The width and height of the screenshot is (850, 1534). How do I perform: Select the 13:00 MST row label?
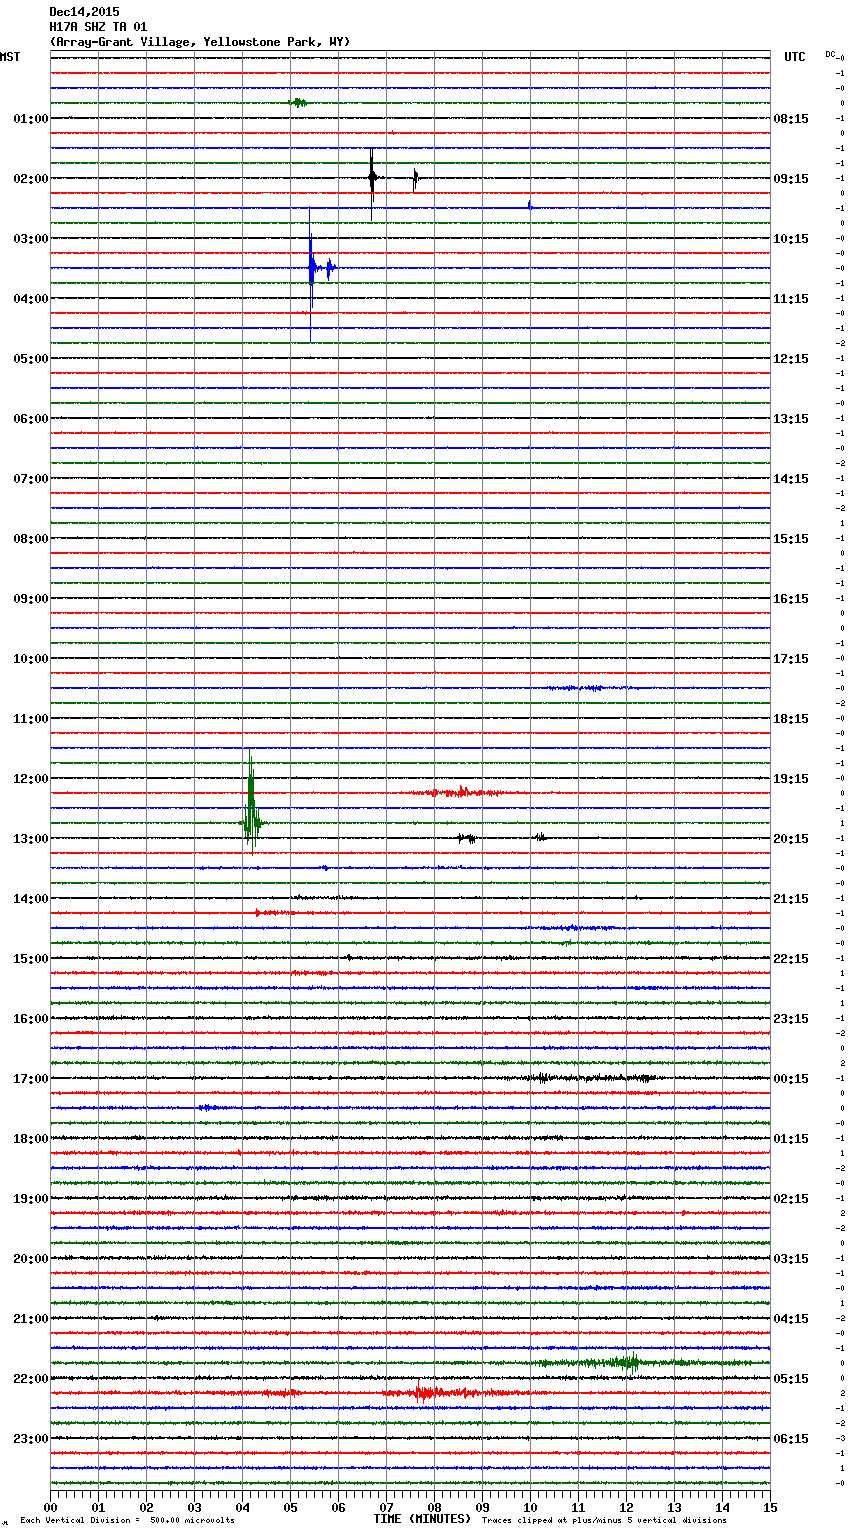click(30, 839)
